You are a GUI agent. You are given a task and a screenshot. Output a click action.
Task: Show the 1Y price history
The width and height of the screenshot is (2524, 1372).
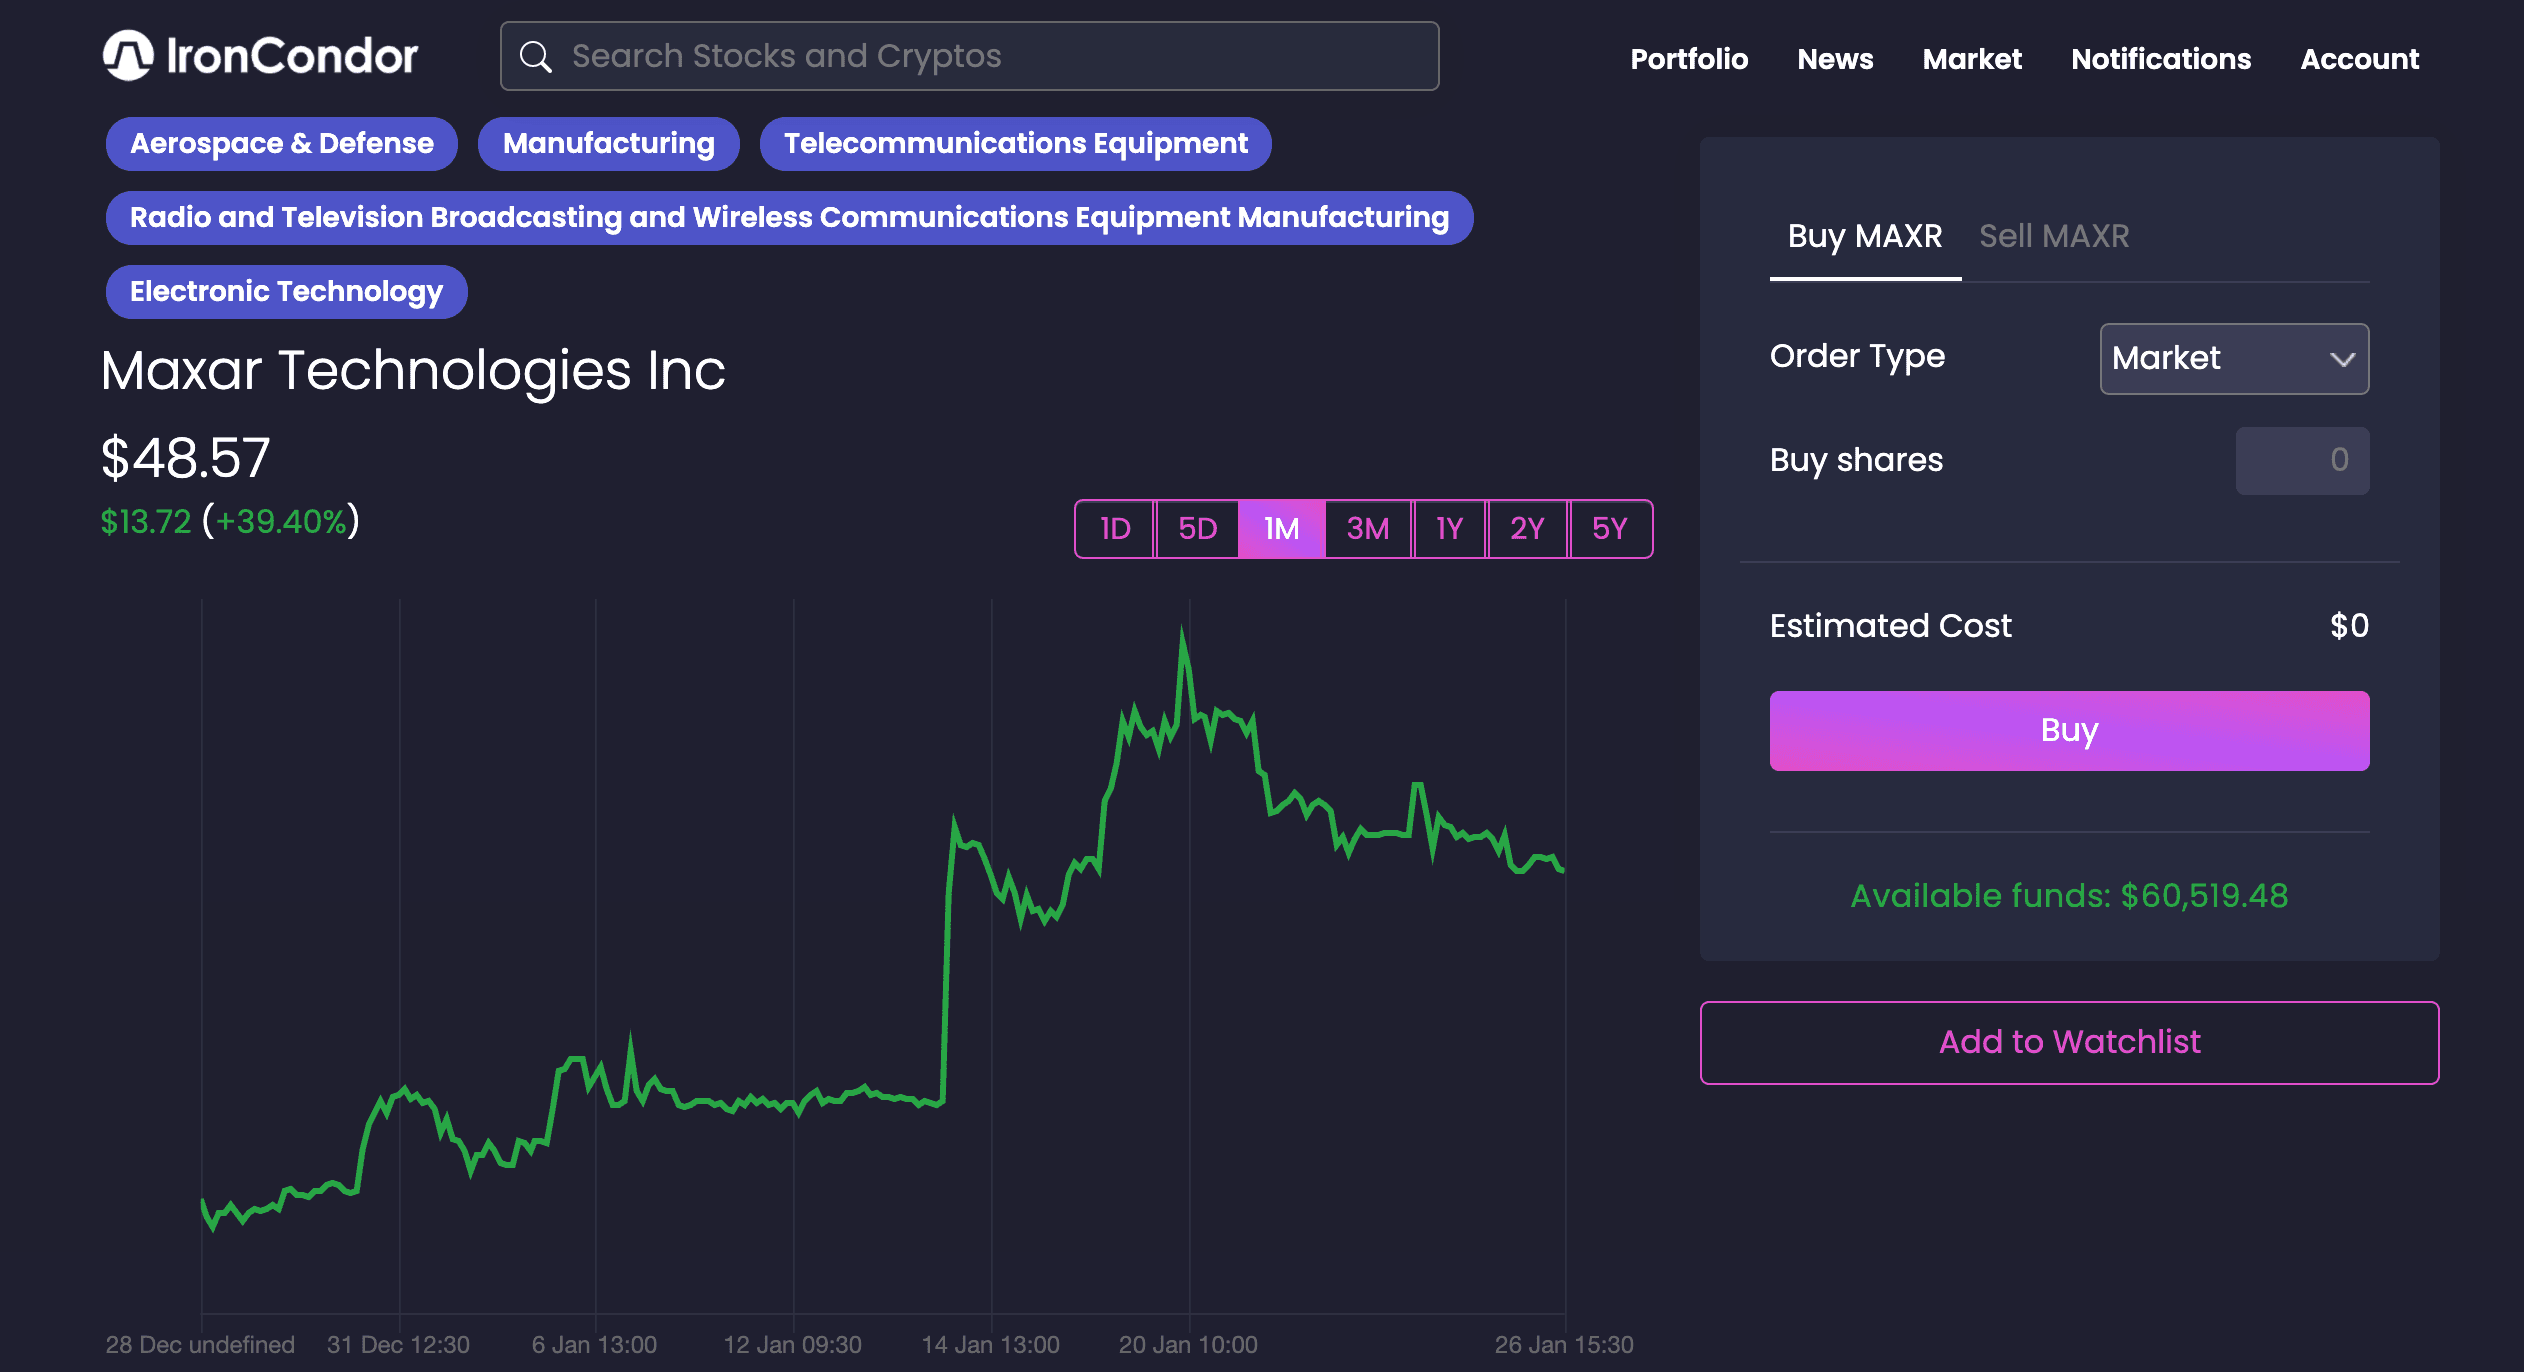pos(1449,529)
